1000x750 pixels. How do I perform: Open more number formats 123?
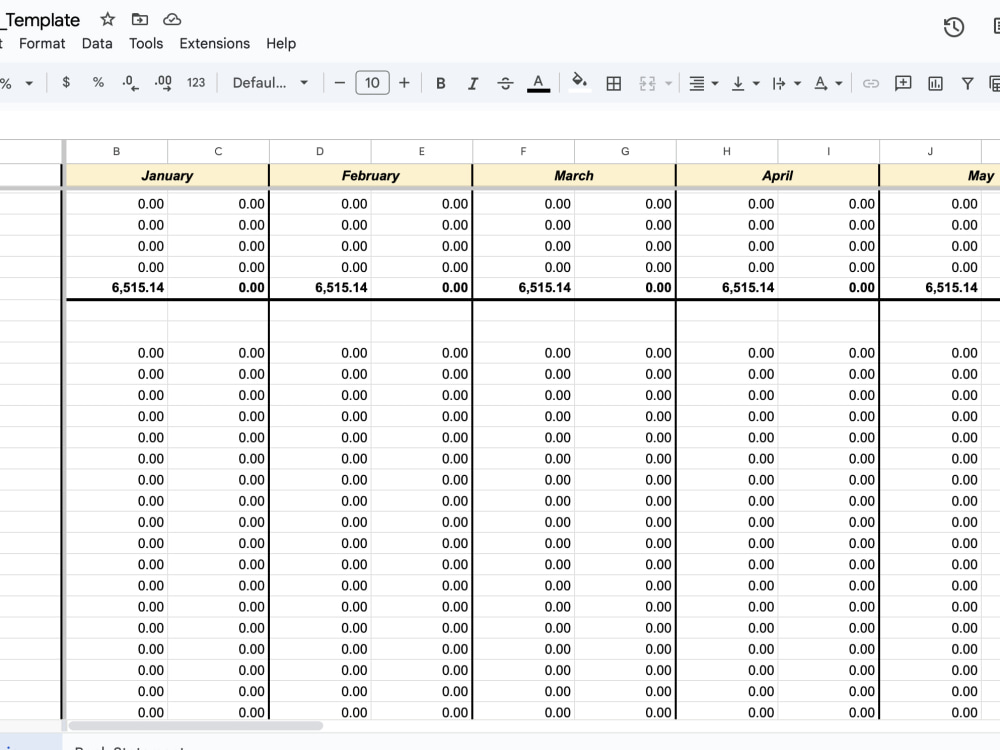pos(196,82)
